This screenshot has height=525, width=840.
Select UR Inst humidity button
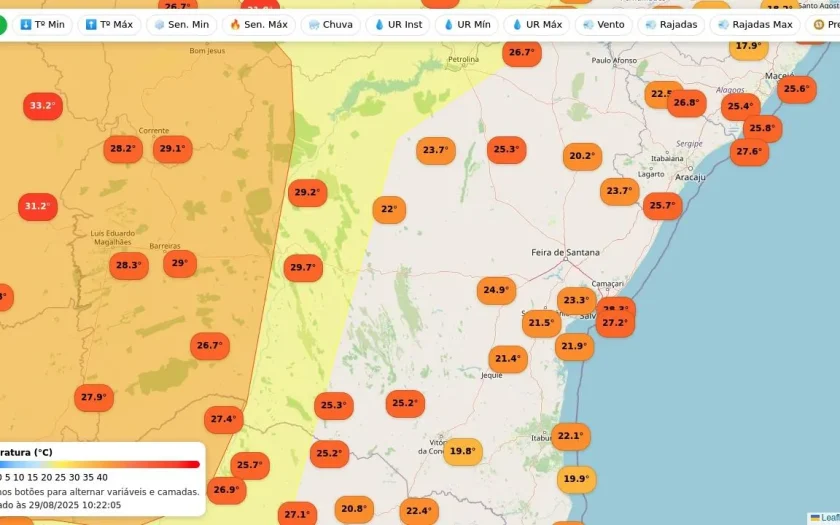pyautogui.click(x=398, y=25)
